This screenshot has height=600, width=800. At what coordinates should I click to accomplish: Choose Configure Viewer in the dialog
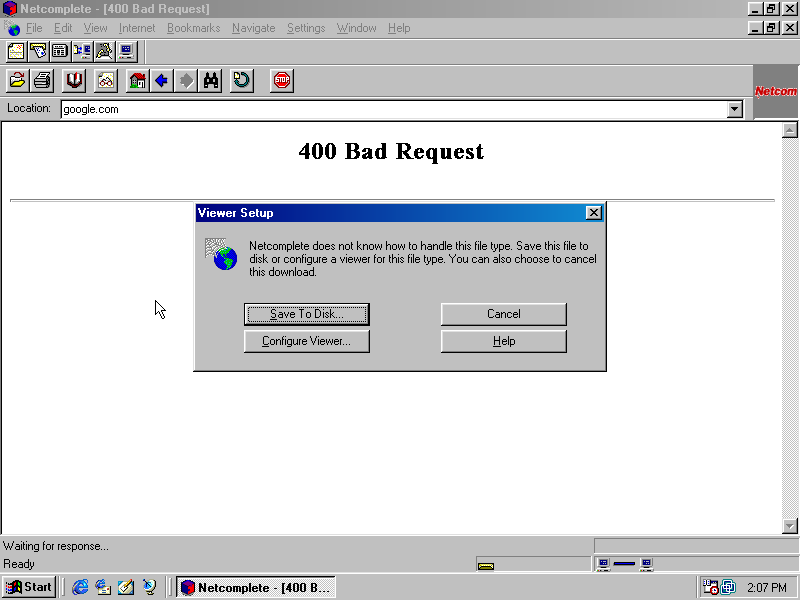tap(306, 341)
